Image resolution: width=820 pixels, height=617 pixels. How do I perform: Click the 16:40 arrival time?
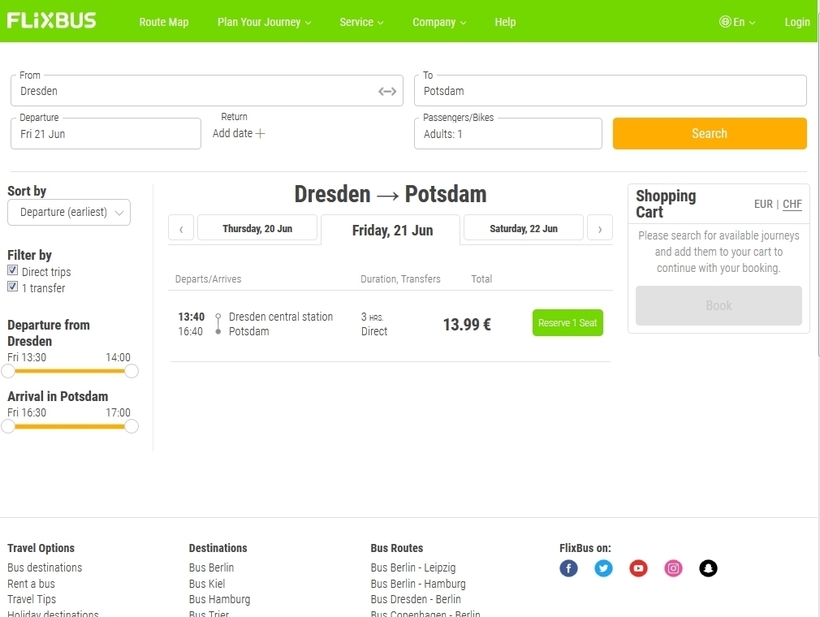190,332
